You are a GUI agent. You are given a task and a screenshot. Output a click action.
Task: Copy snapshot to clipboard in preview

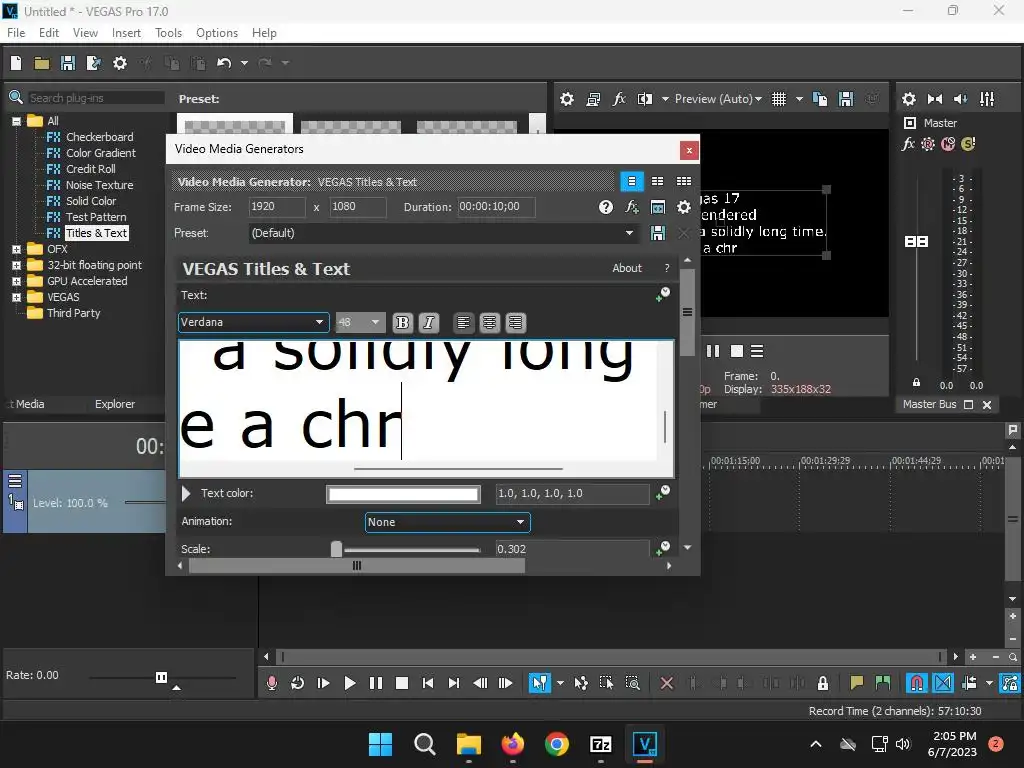pos(820,99)
